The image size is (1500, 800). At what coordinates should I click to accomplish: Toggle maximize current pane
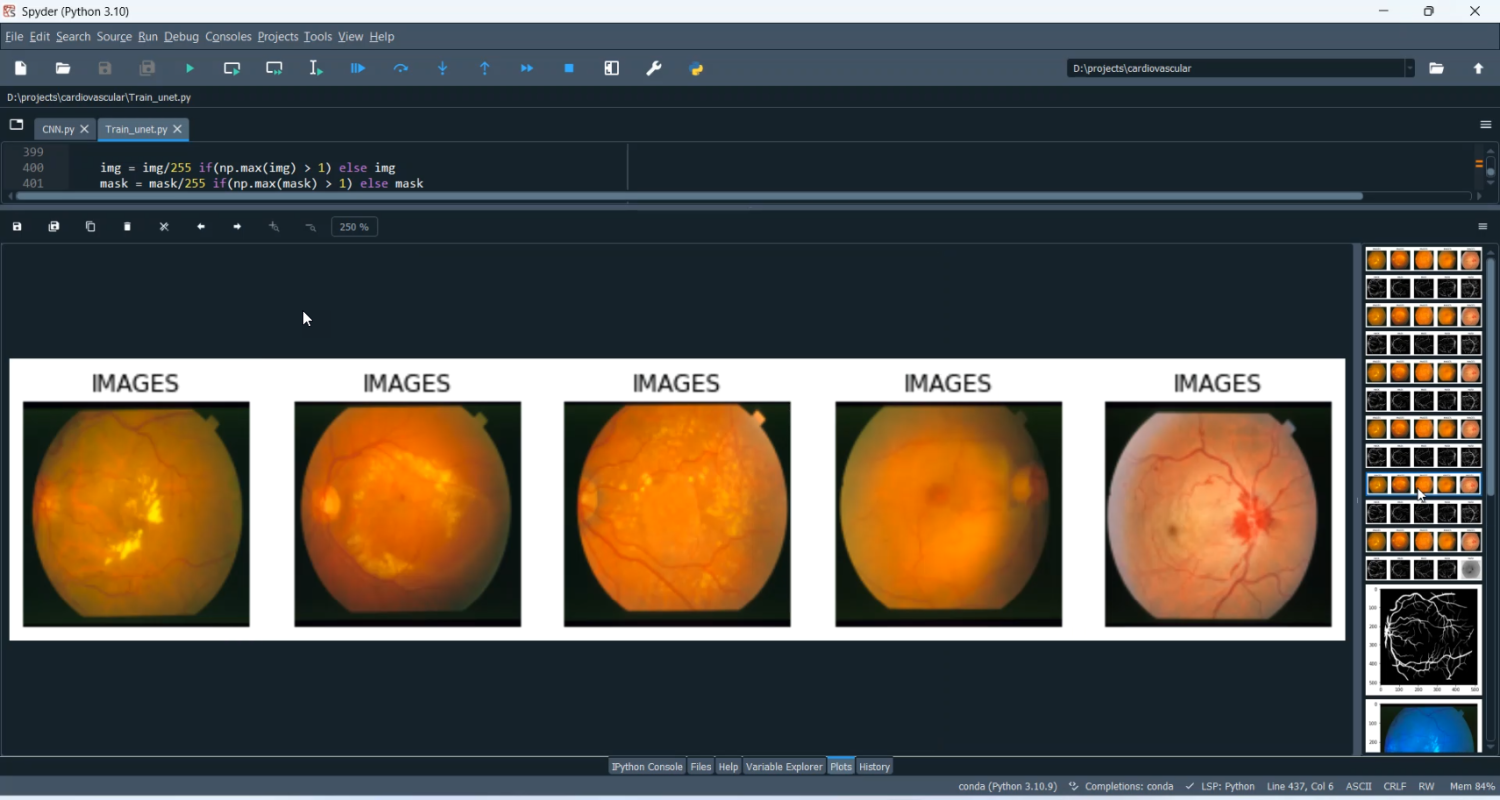pos(611,68)
